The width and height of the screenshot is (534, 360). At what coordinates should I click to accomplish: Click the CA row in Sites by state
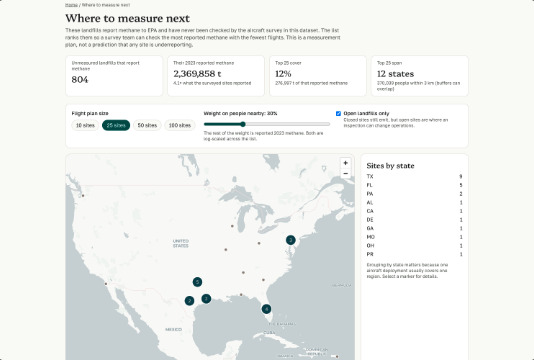pos(414,211)
